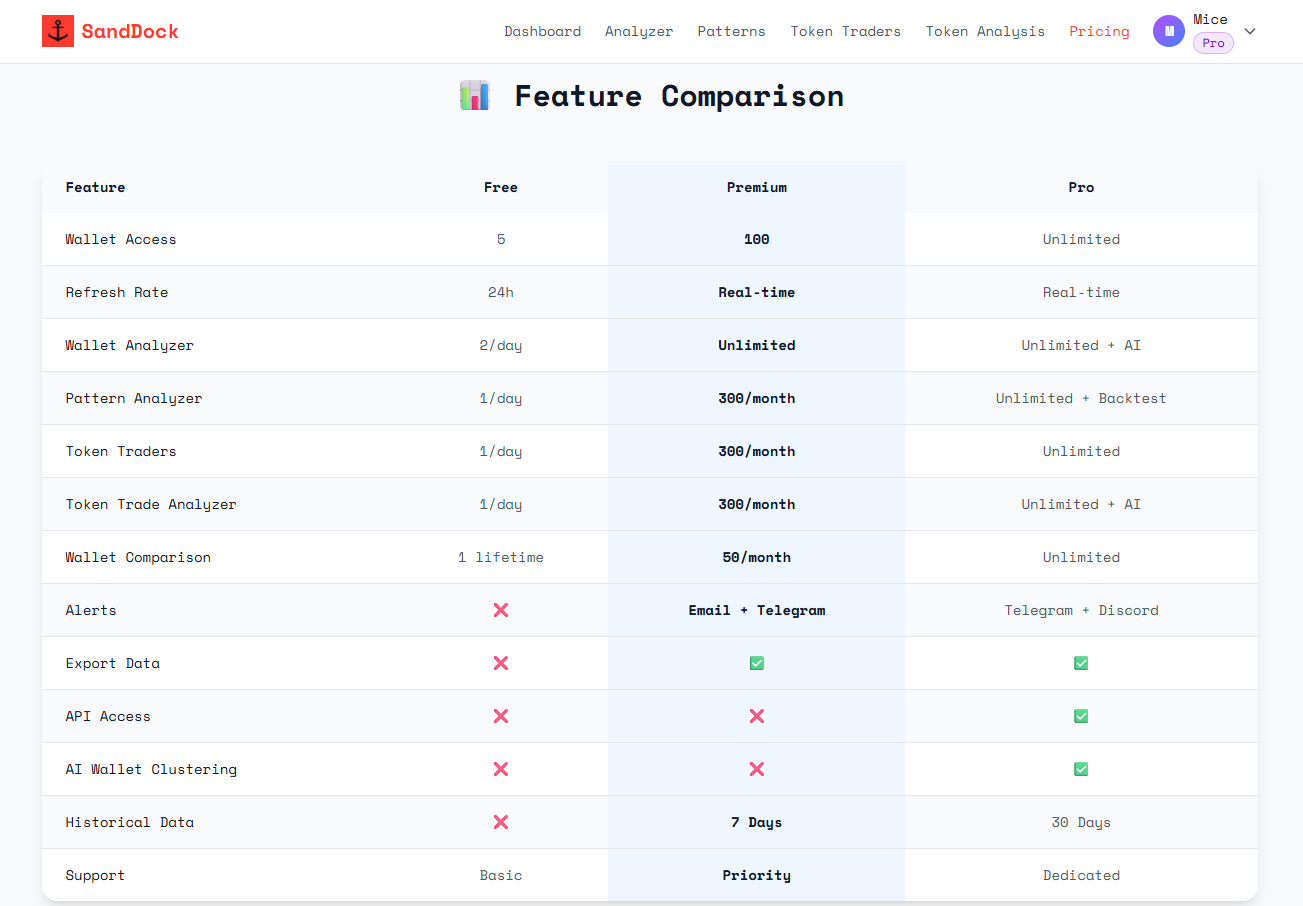The width and height of the screenshot is (1303, 906).
Task: Click the "7 Days" Premium historical data value
Action: click(x=757, y=822)
